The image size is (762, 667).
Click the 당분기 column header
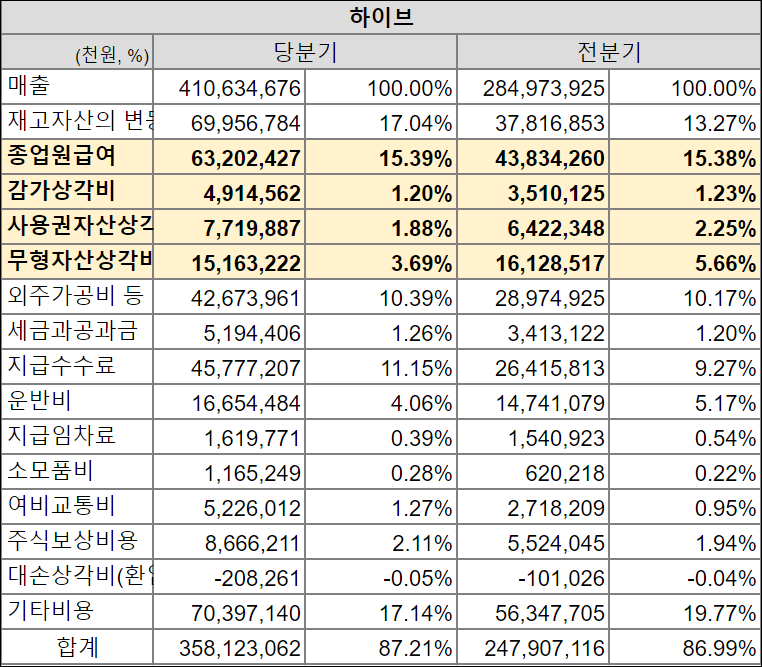coord(305,51)
